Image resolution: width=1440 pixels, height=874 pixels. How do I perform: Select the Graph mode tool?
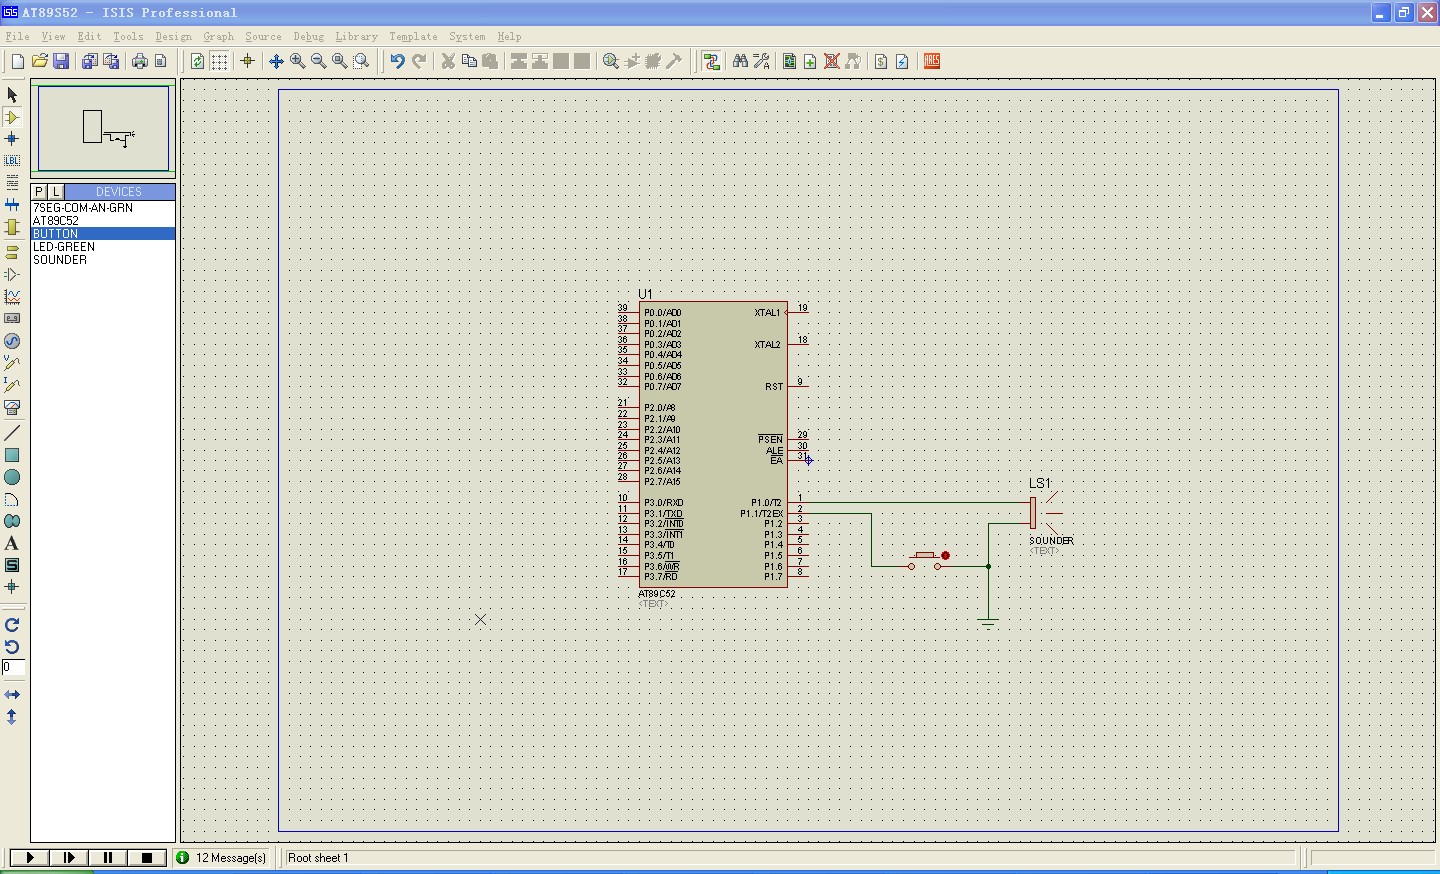(x=12, y=297)
